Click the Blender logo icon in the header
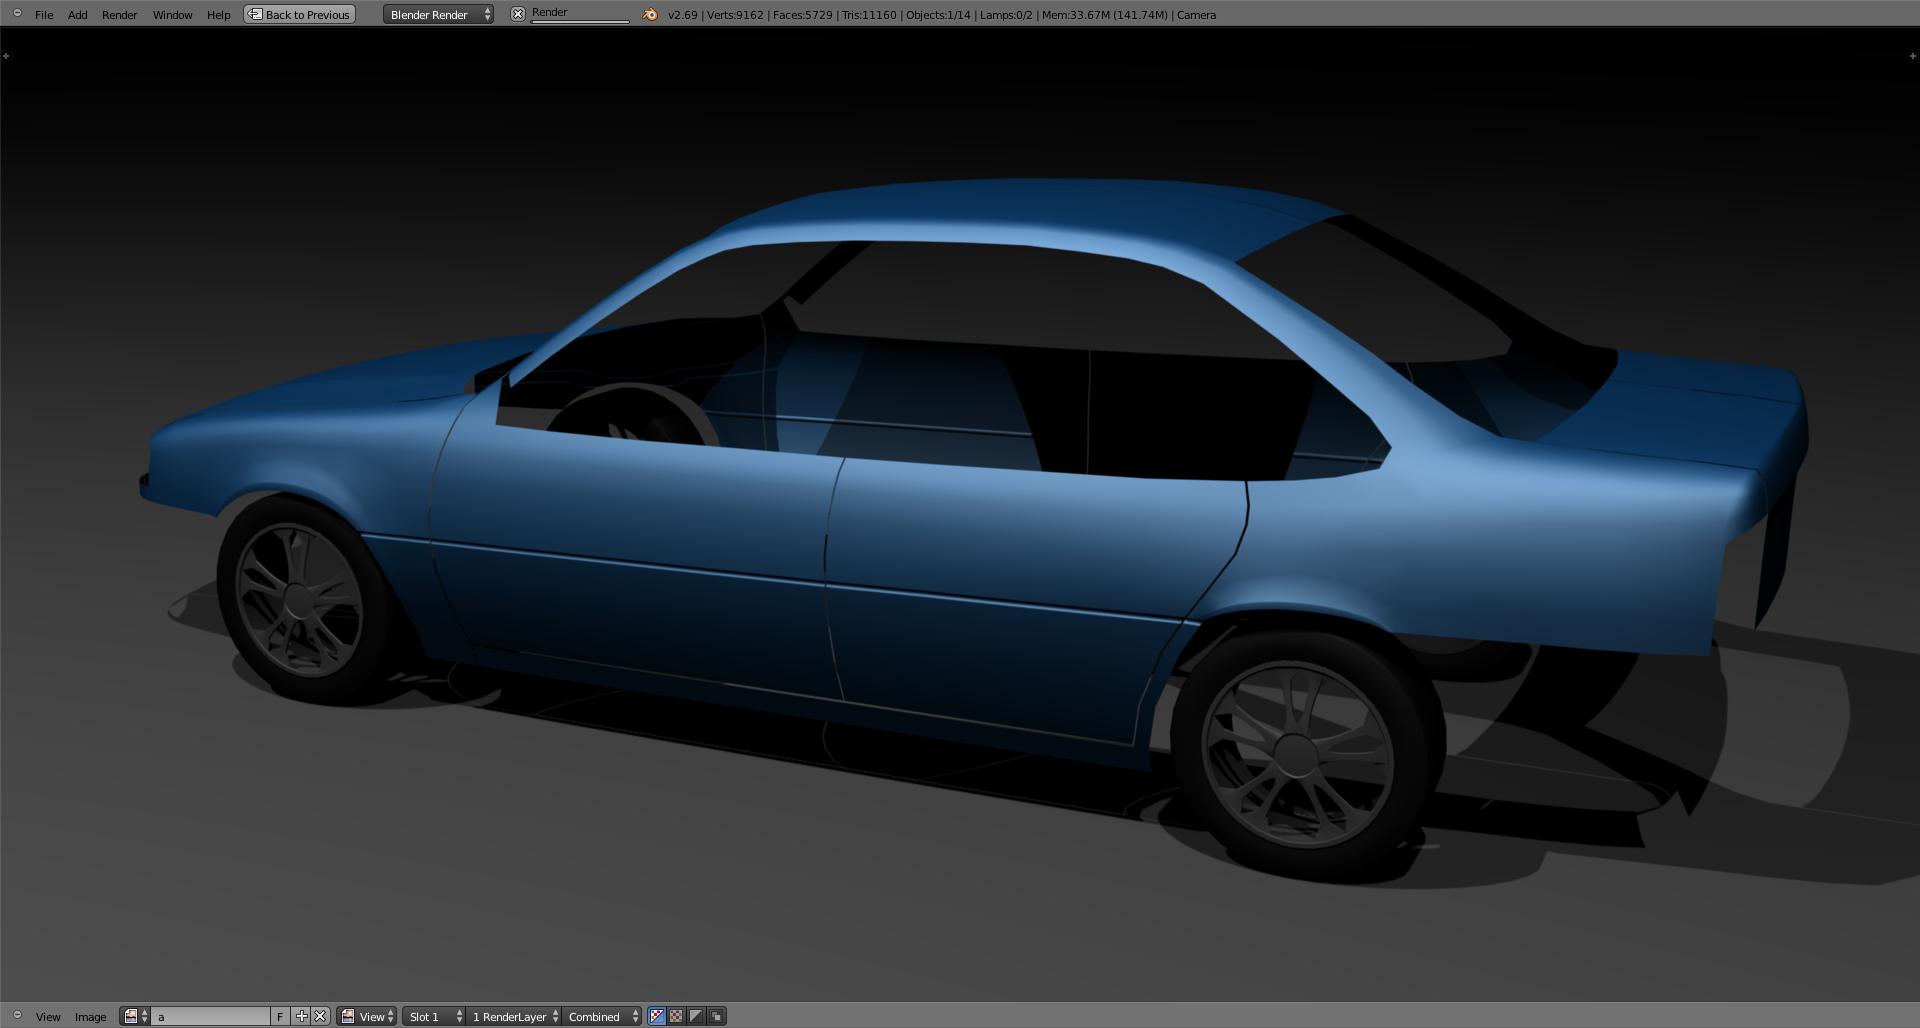The width and height of the screenshot is (1920, 1028). coord(650,14)
